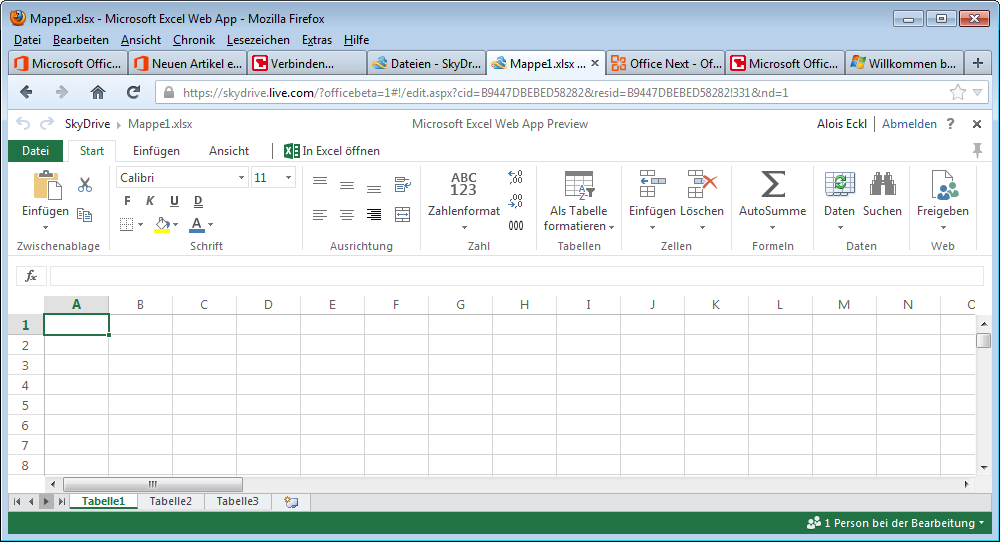Image resolution: width=1000 pixels, height=542 pixels.
Task: Open the green Datei tab
Action: [x=36, y=150]
